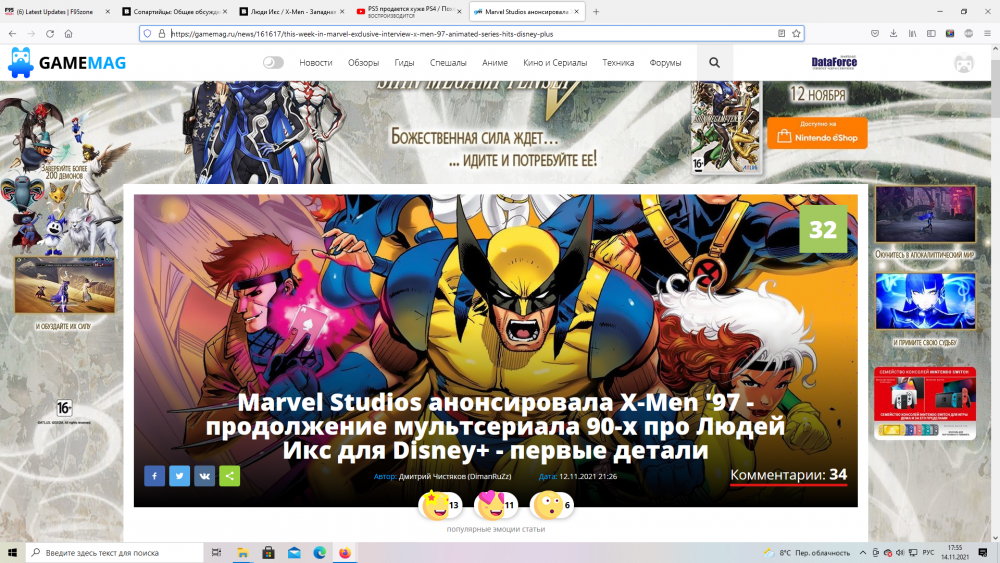The image size is (1000, 563).
Task: Show site security shield info
Action: click(147, 34)
